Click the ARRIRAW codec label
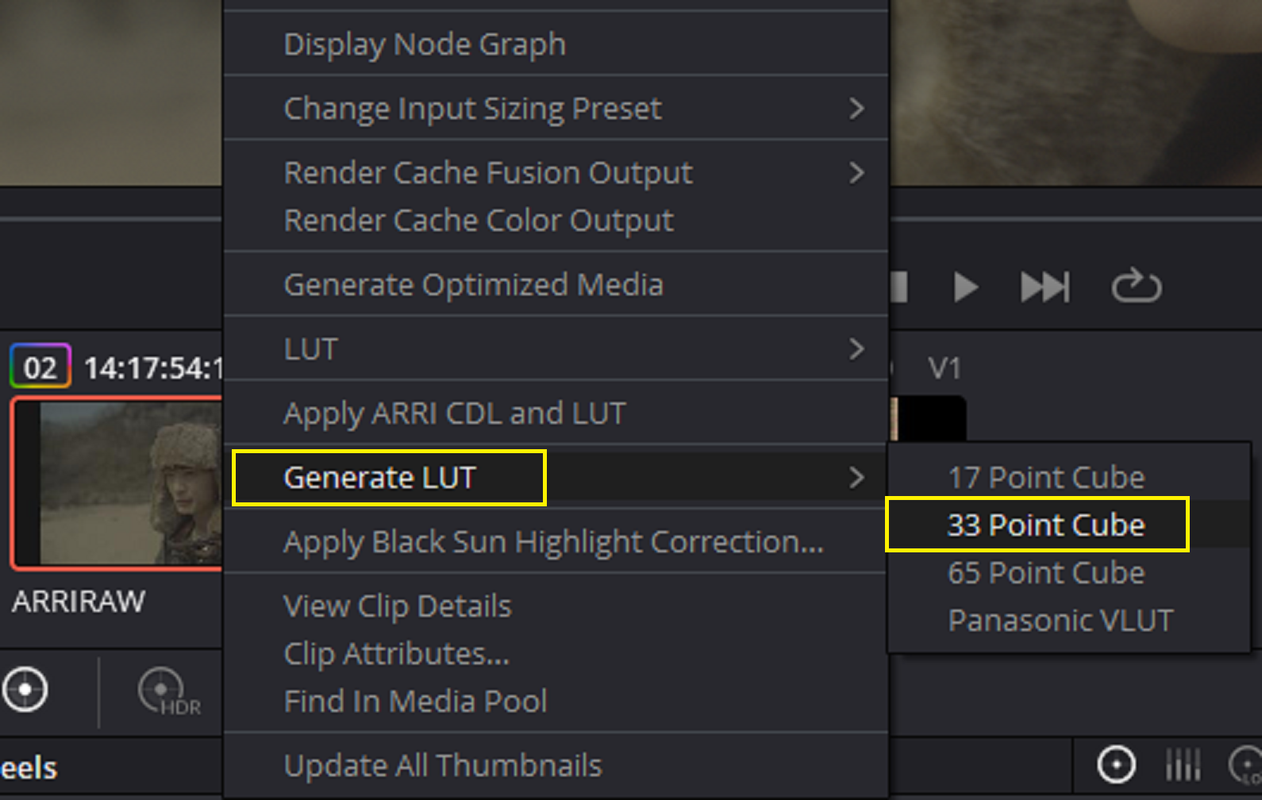The width and height of the screenshot is (1262, 800). (79, 602)
